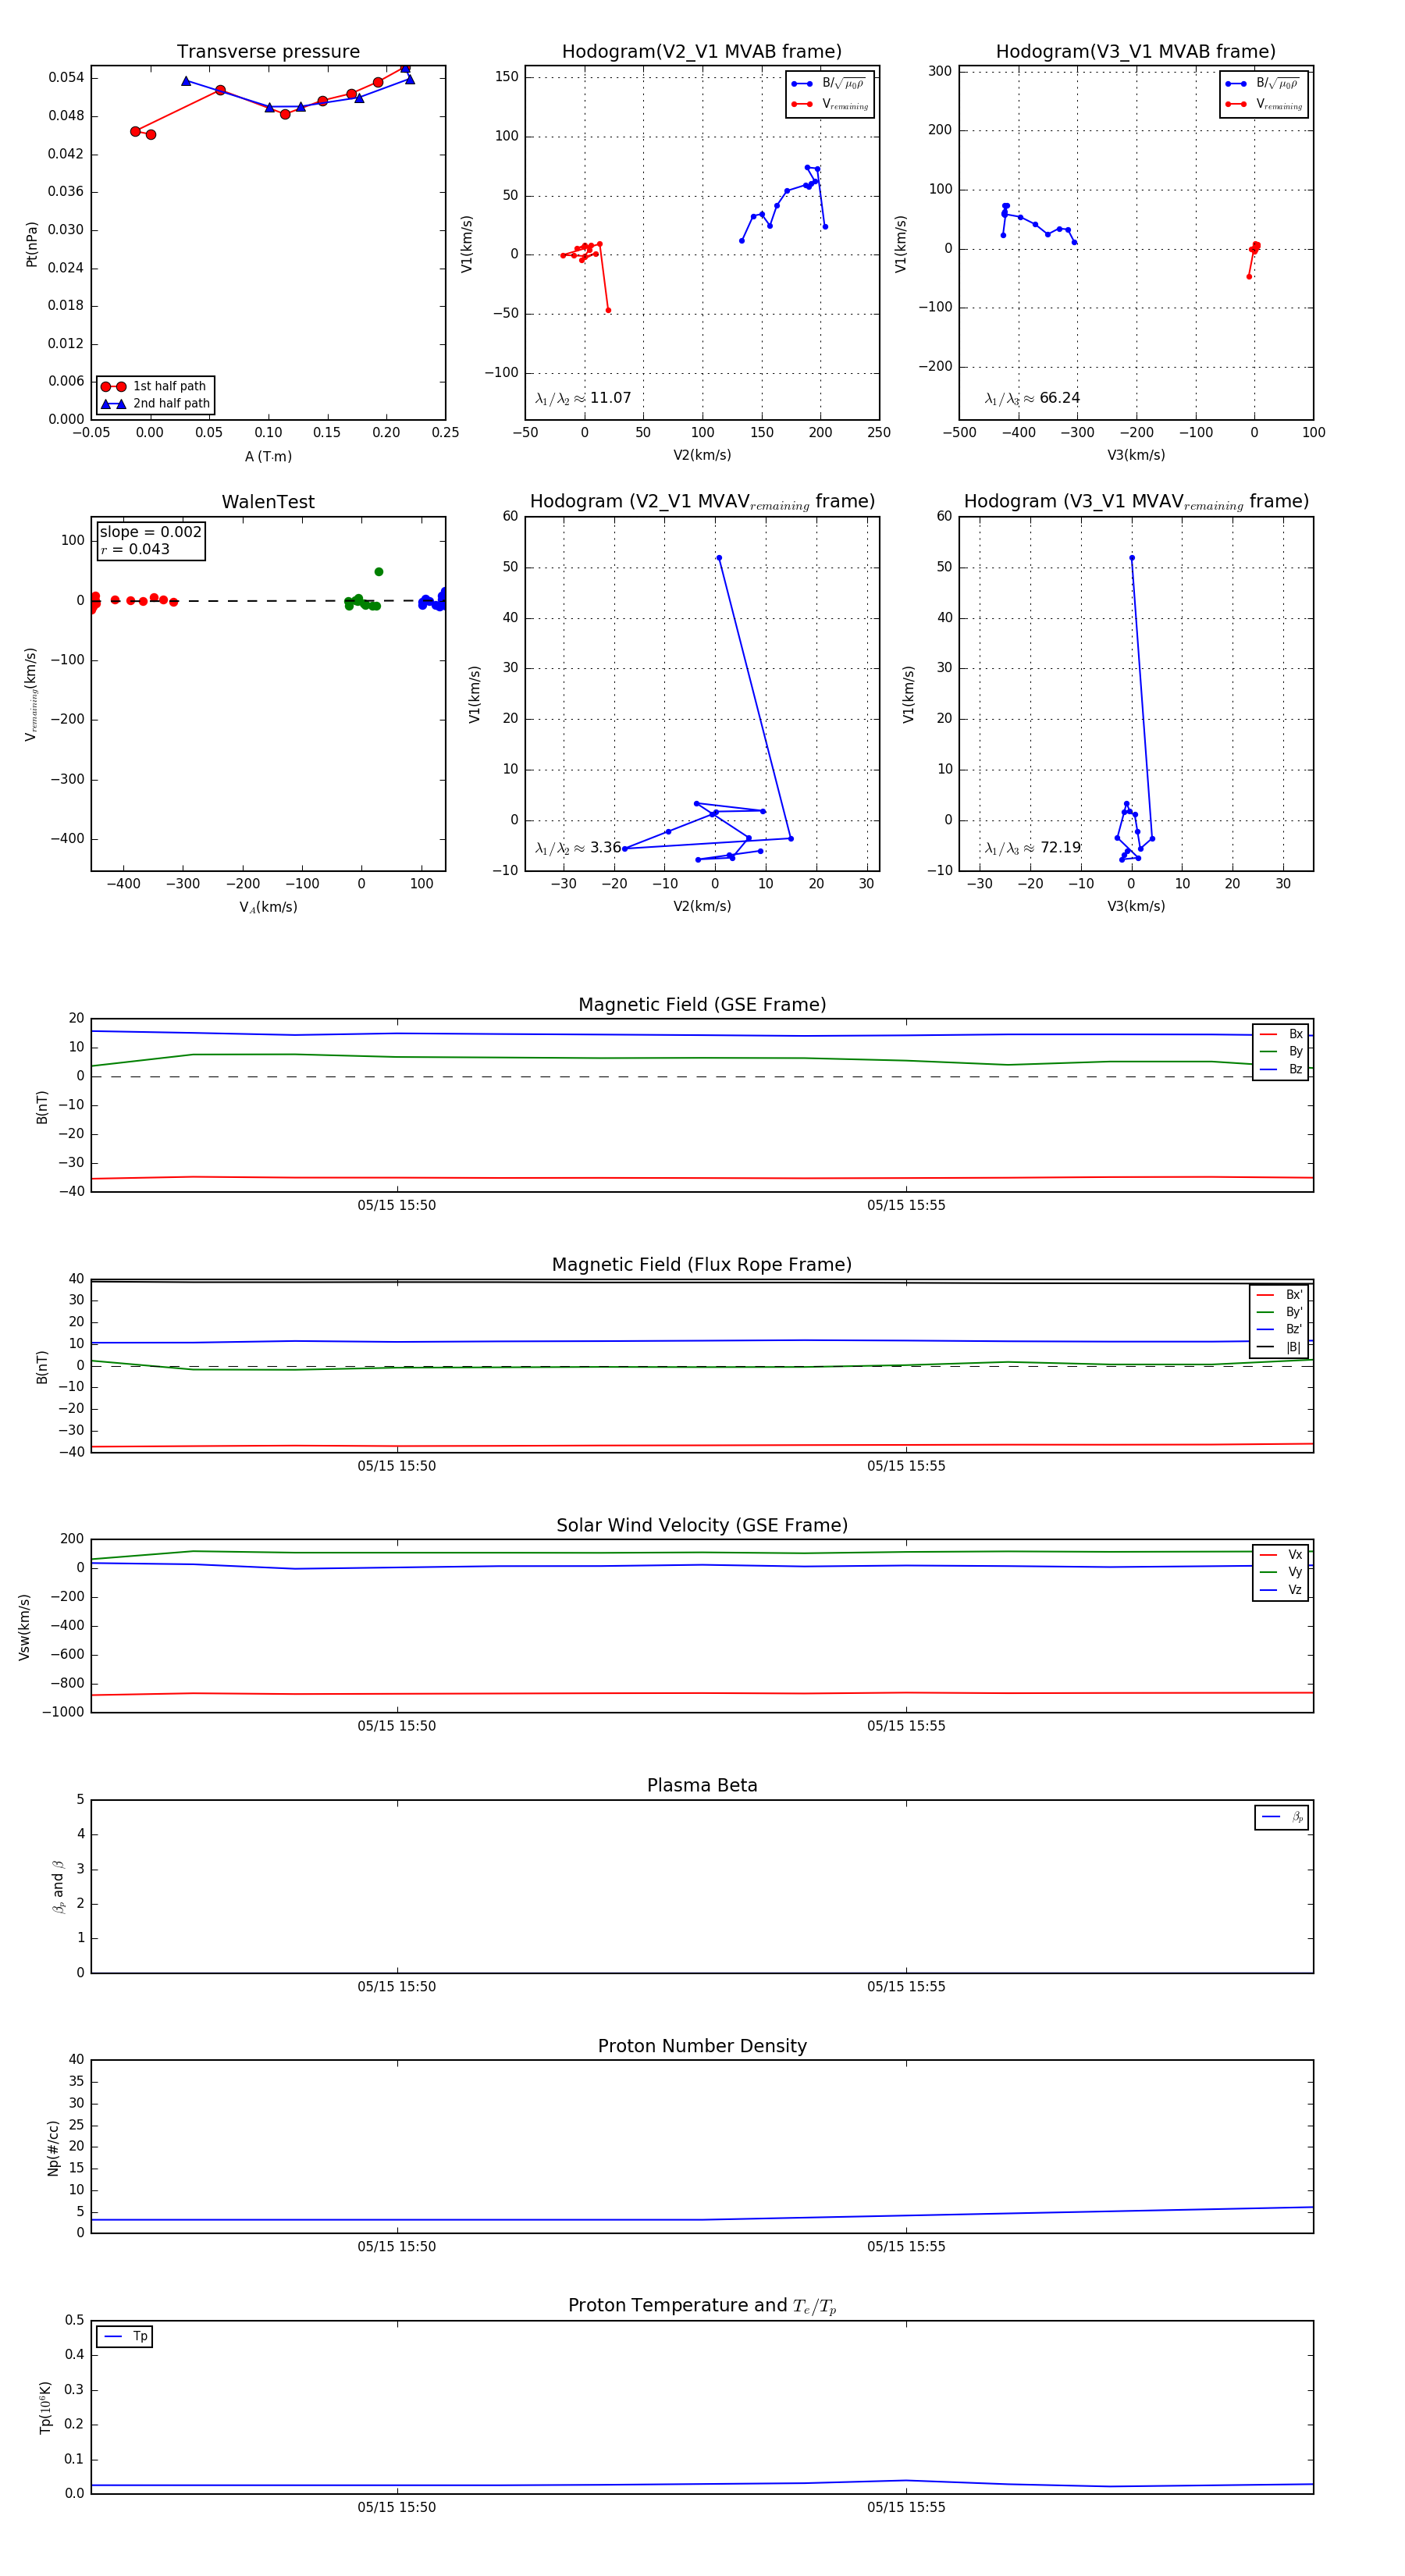The width and height of the screenshot is (1405, 2576).
Task: Click the beta_p legend box in Plasma Beta plot
Action: [x=1281, y=1817]
